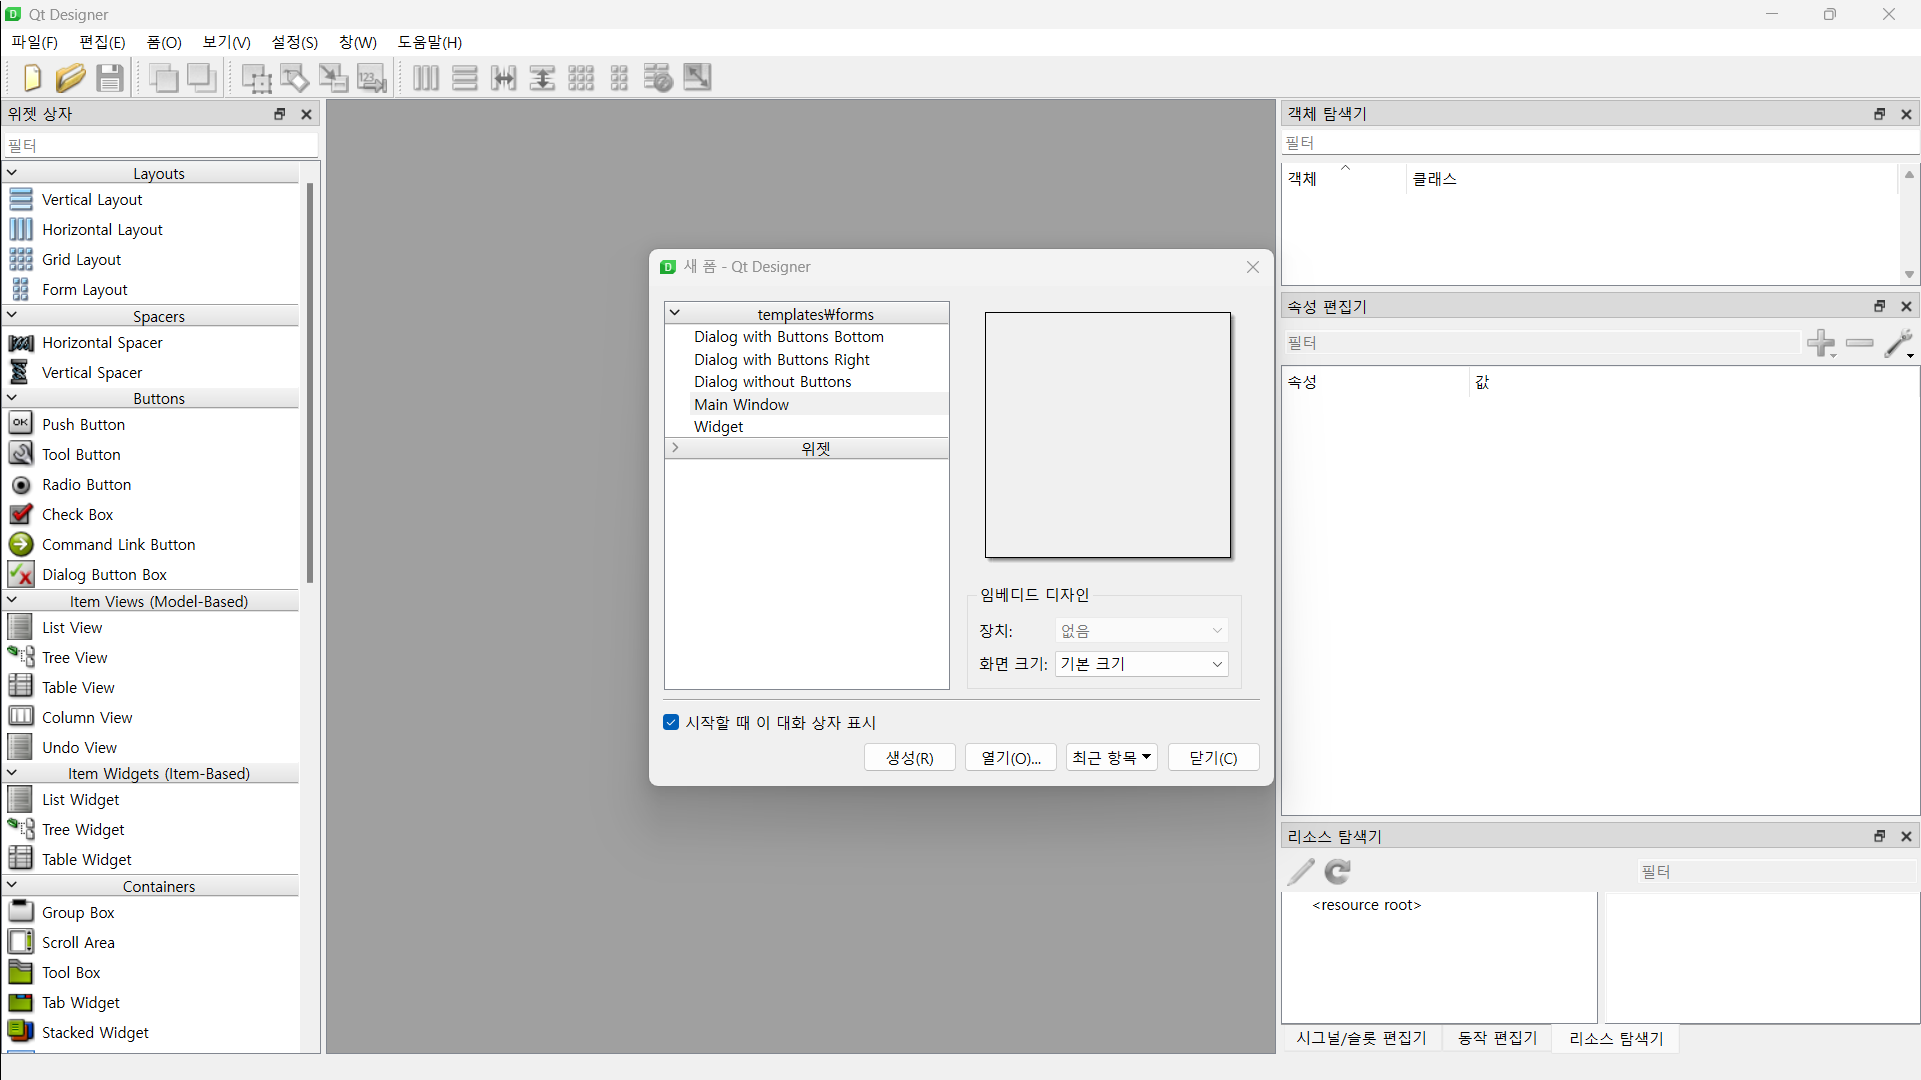Click the 열기(O)... button
Viewport: 1921px width, 1080px height.
pos(1010,758)
